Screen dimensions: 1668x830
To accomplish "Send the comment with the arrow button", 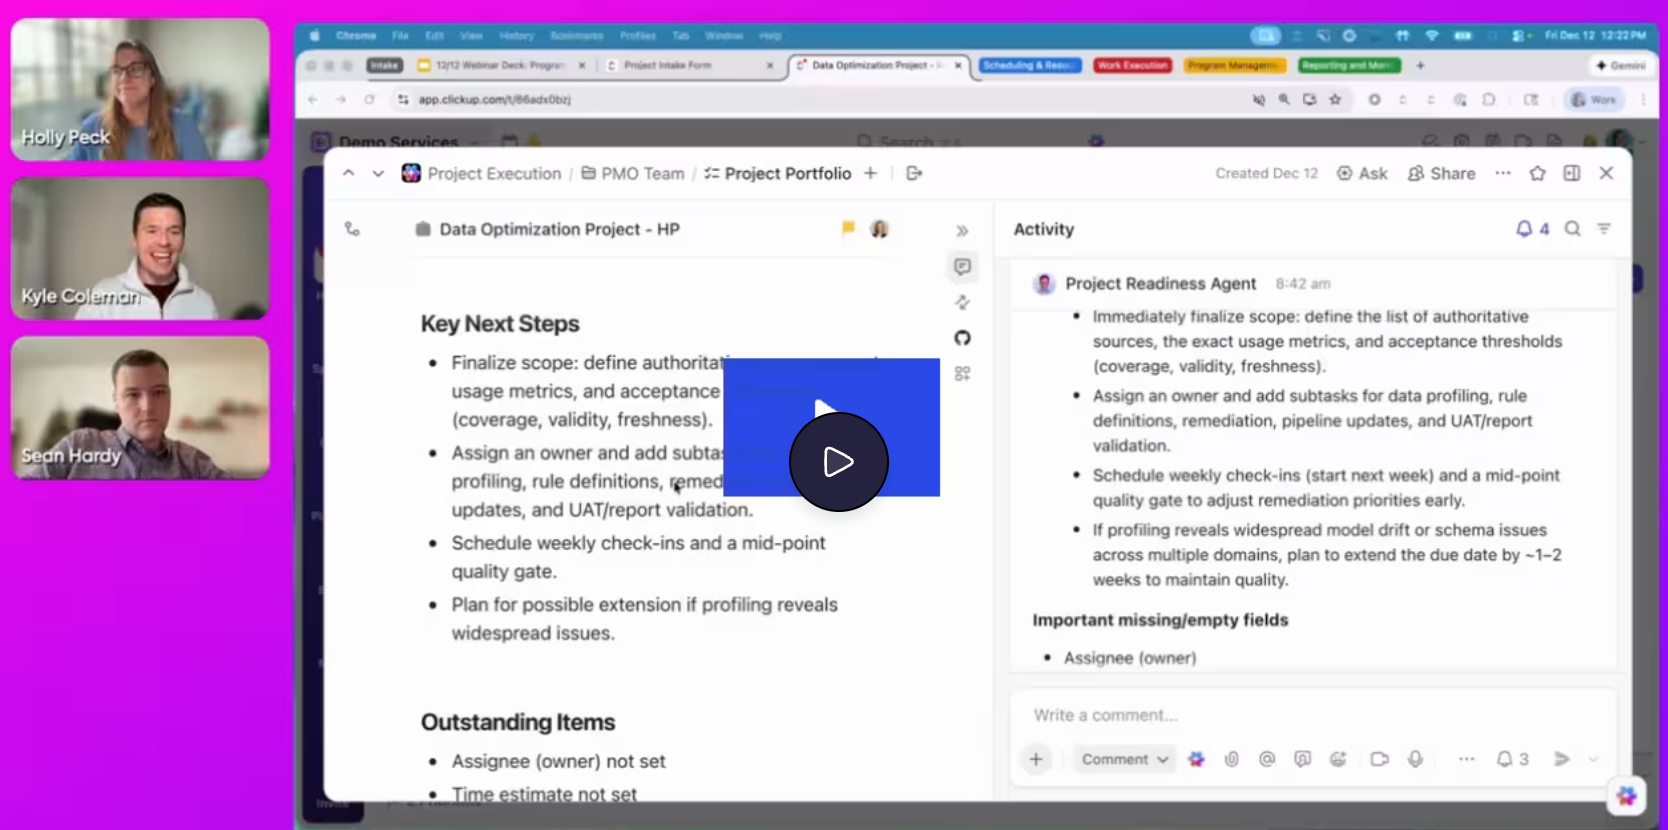I will tap(1561, 759).
